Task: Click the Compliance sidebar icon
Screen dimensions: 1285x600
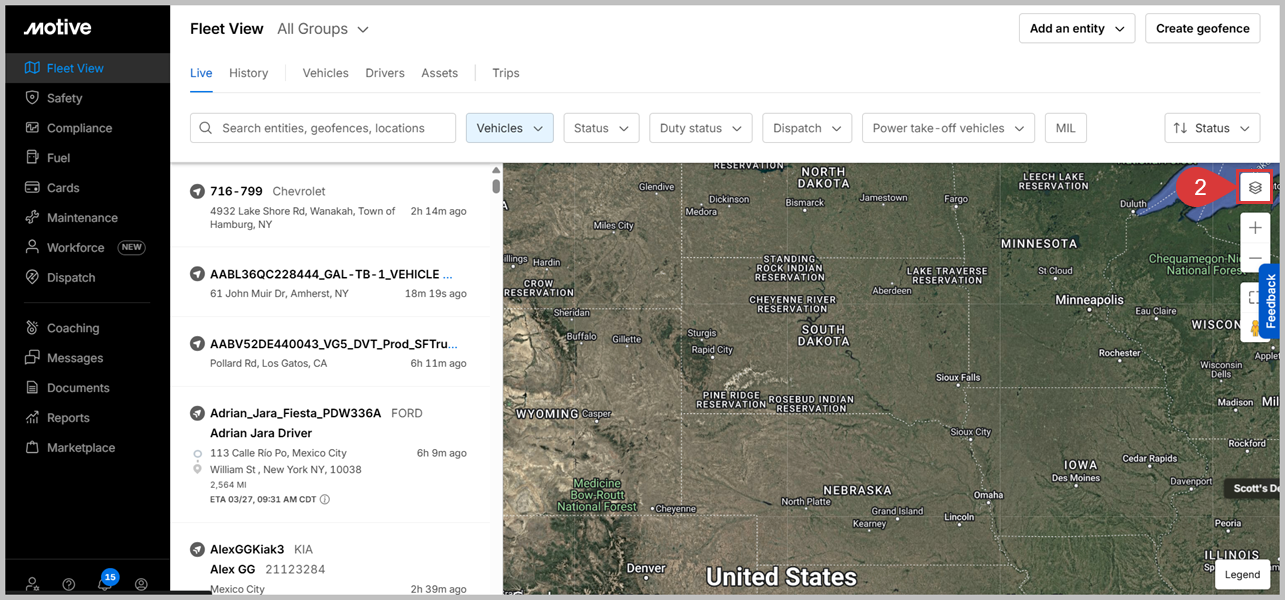Action: pos(32,128)
